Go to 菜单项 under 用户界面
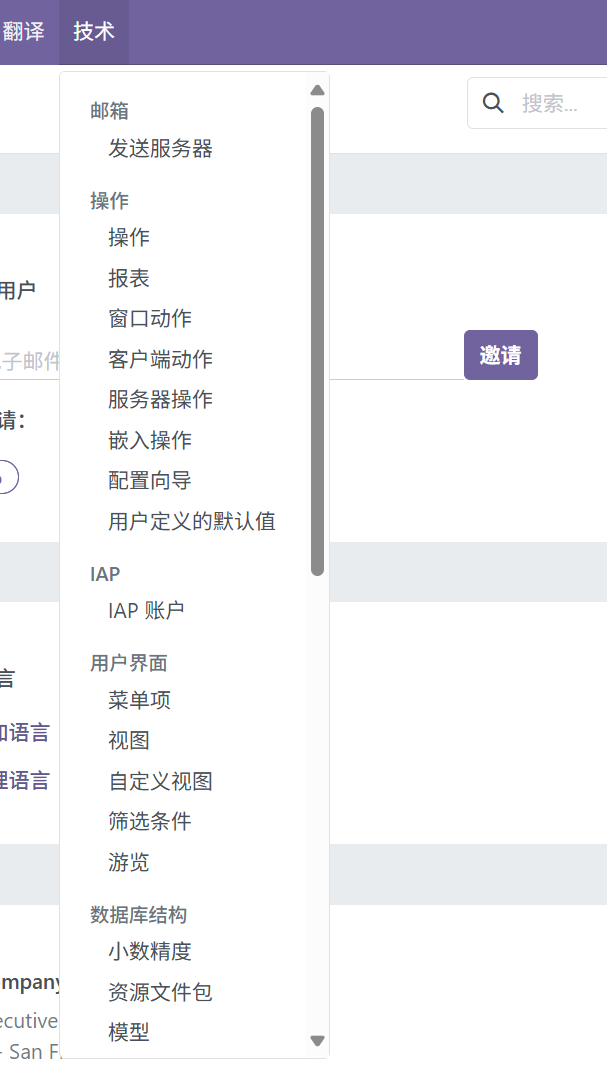This screenshot has height=1065, width=607. 139,700
